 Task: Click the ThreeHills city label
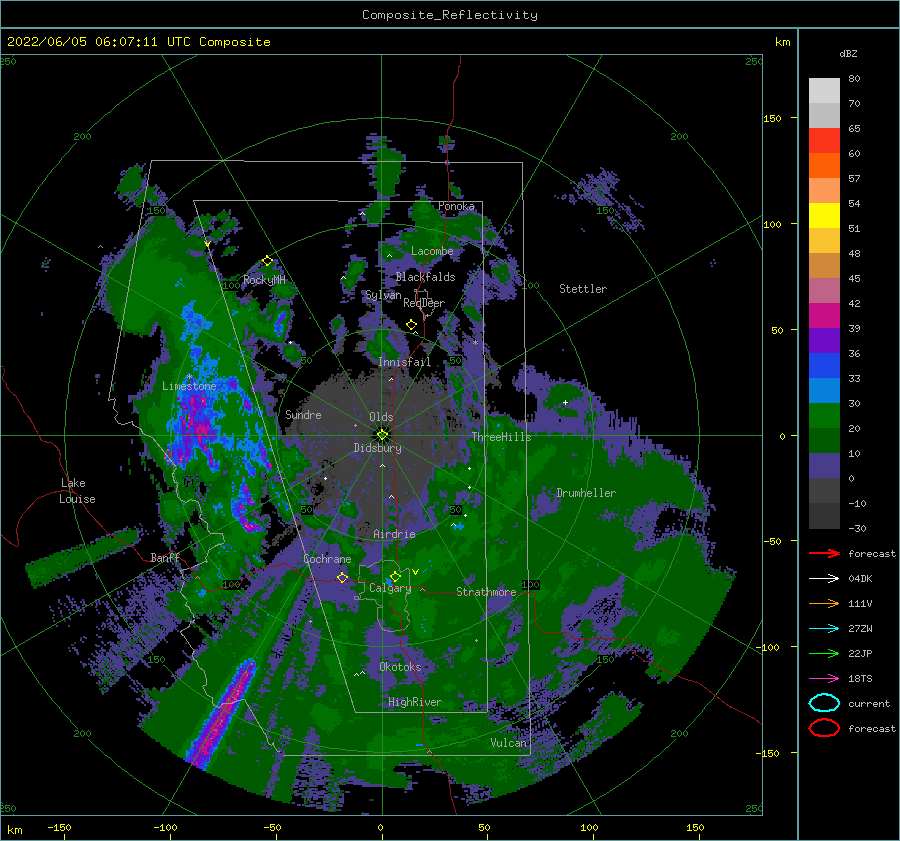pos(502,437)
